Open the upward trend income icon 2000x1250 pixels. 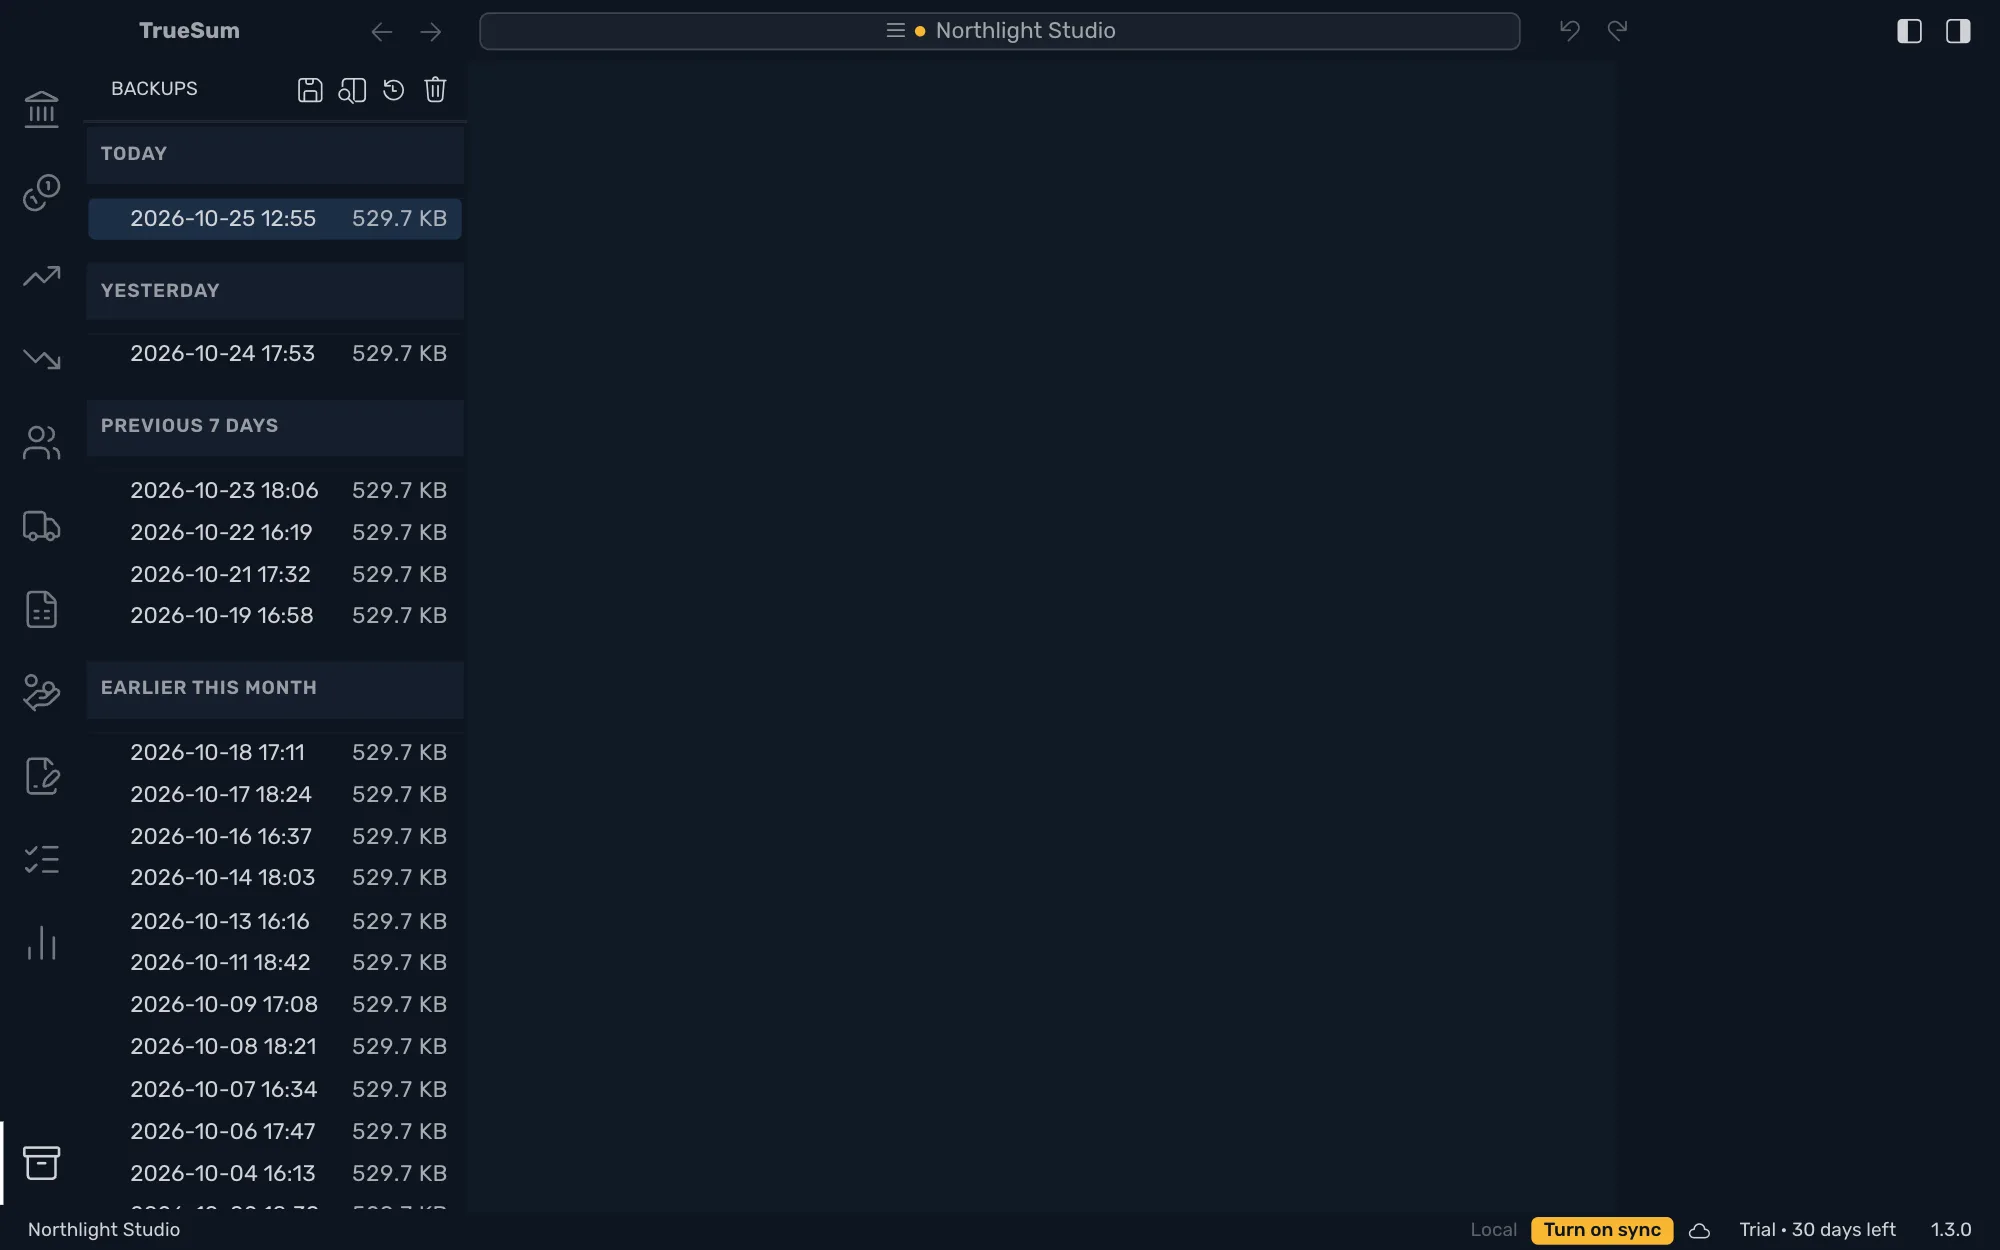click(x=41, y=276)
